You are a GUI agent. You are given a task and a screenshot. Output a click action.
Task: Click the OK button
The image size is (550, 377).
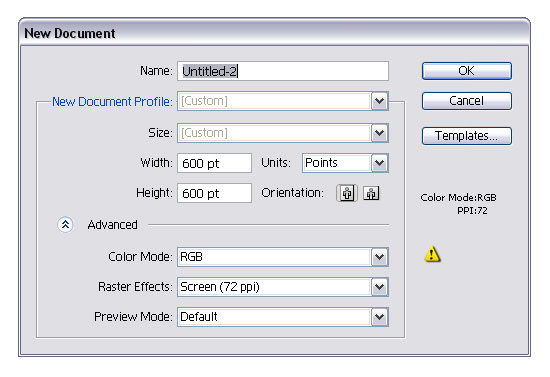(467, 71)
